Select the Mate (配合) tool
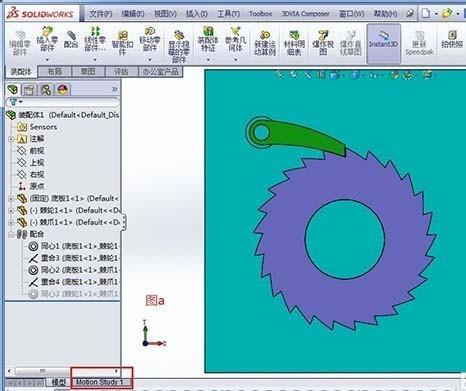The width and height of the screenshot is (466, 391). [x=71, y=39]
